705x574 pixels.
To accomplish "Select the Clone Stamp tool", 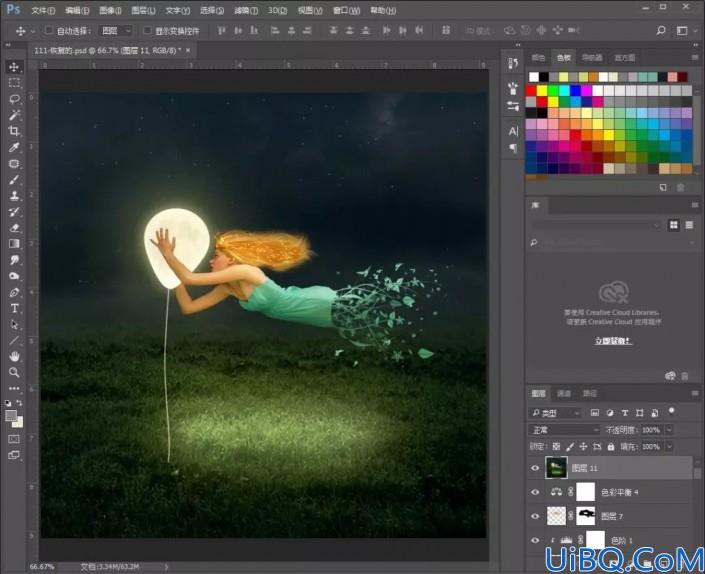I will point(14,196).
